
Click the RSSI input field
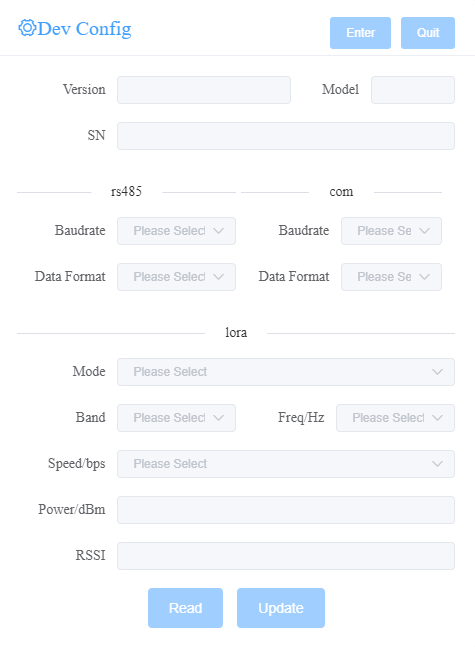coord(286,556)
